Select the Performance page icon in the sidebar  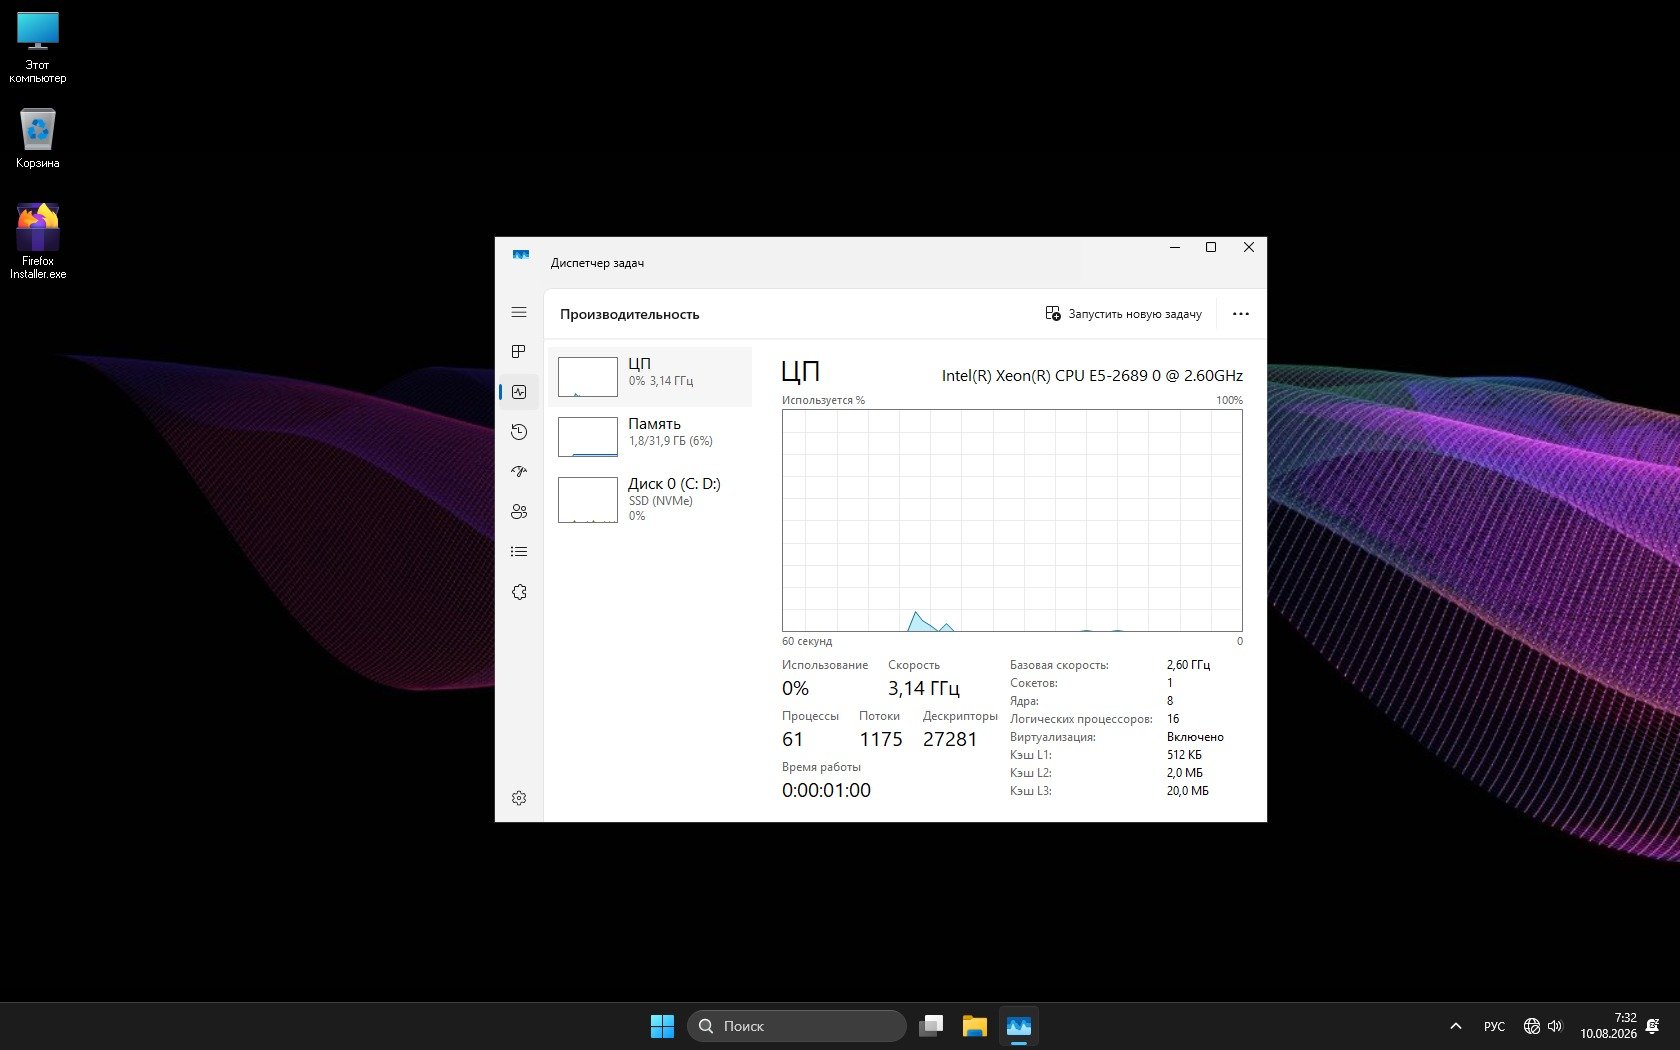pyautogui.click(x=519, y=392)
